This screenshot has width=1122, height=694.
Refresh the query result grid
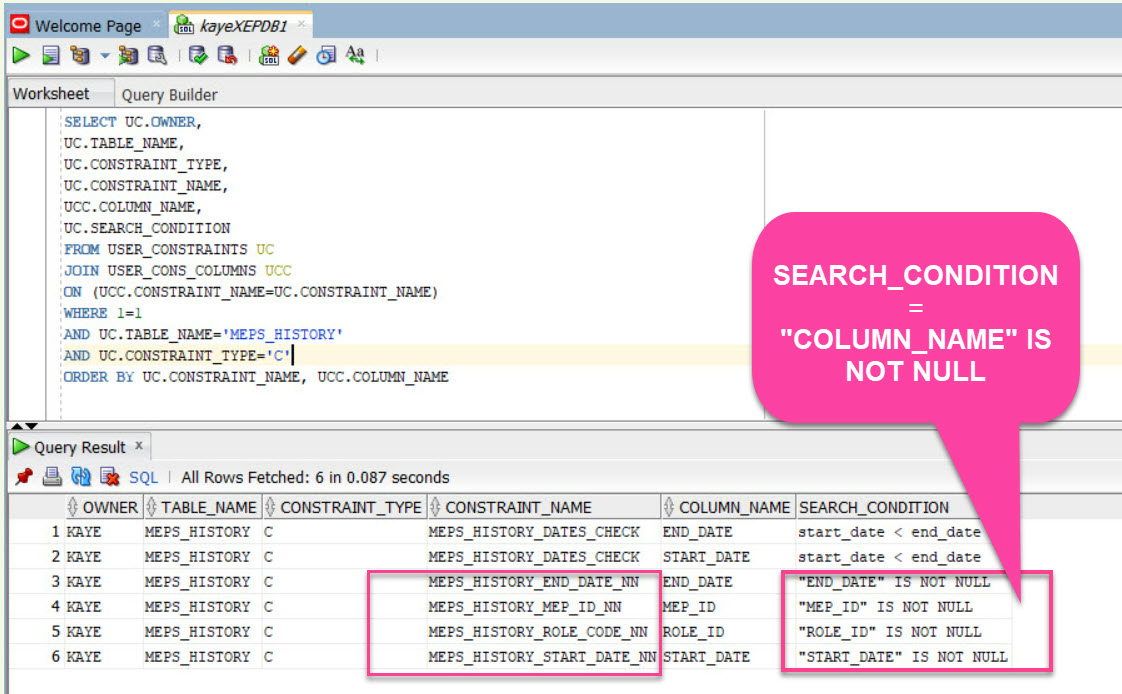coord(81,476)
